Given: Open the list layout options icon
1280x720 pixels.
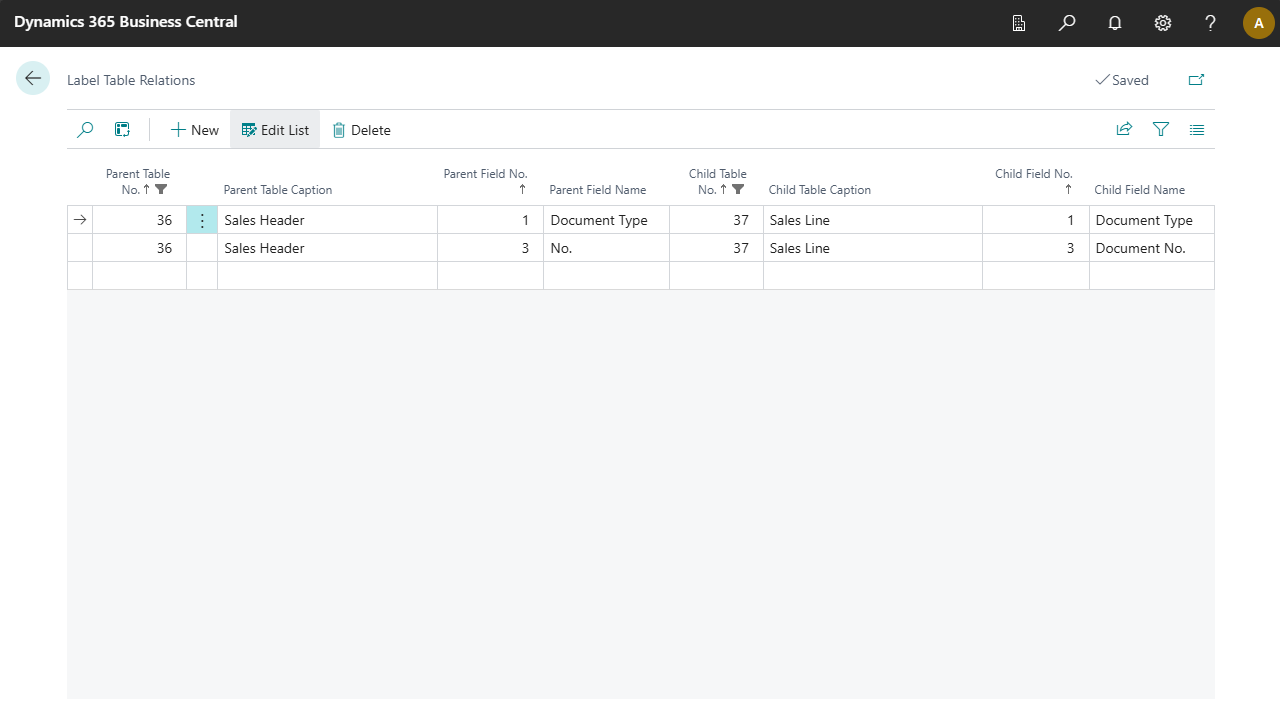Looking at the screenshot, I should pos(1197,130).
